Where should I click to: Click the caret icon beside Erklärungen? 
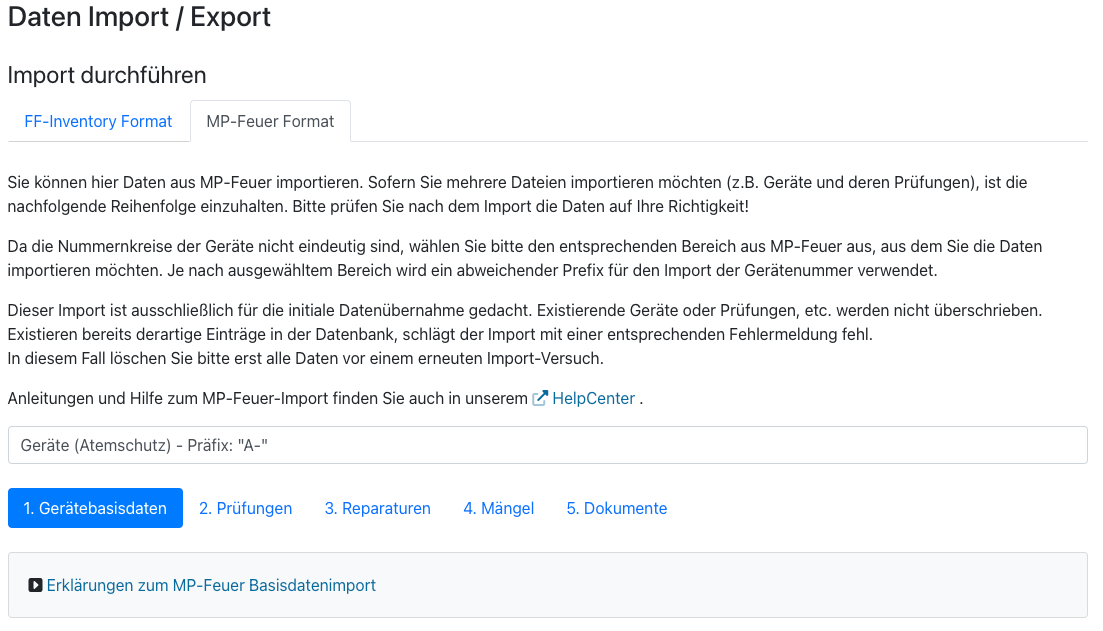35,585
